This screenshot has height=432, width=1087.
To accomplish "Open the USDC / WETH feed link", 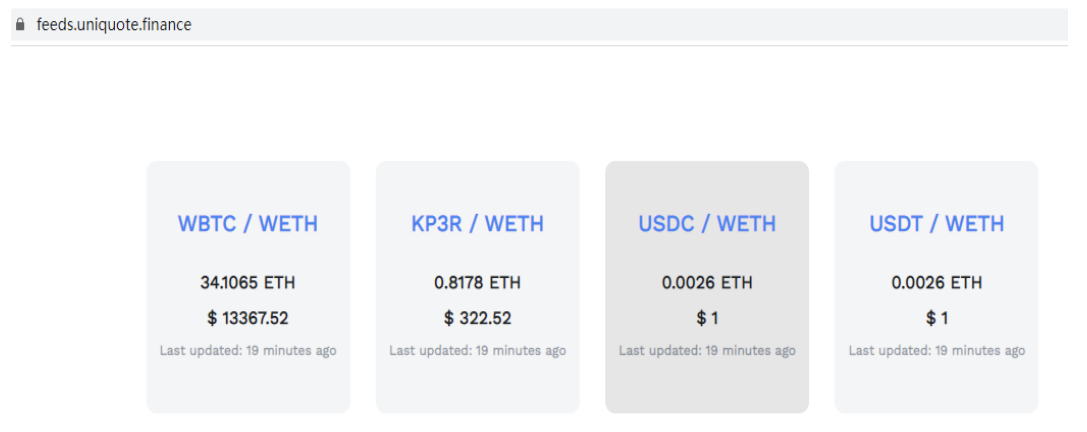I will pyautogui.click(x=707, y=224).
